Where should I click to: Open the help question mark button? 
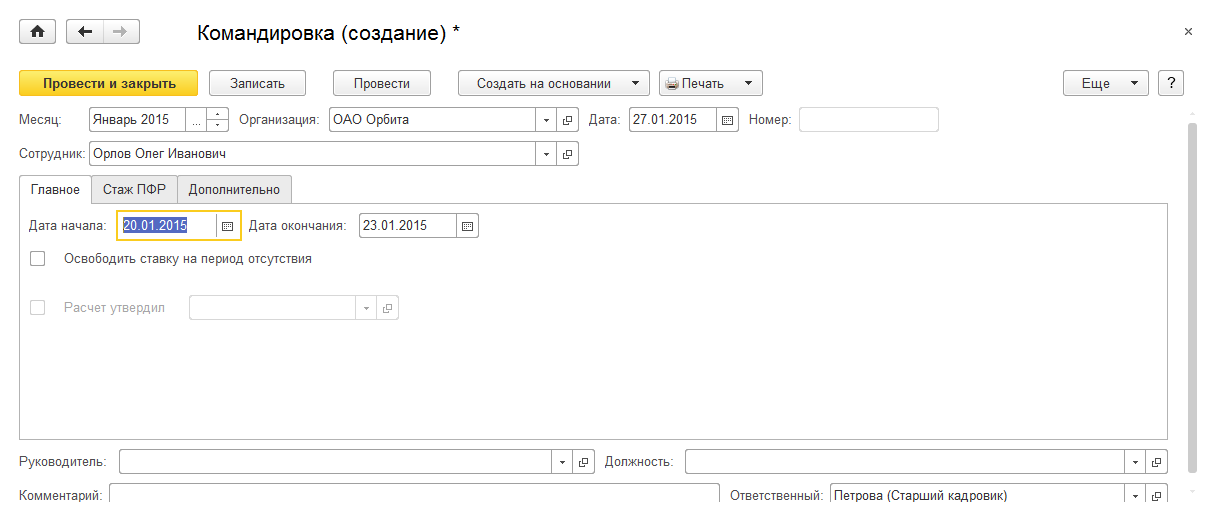pos(1170,83)
